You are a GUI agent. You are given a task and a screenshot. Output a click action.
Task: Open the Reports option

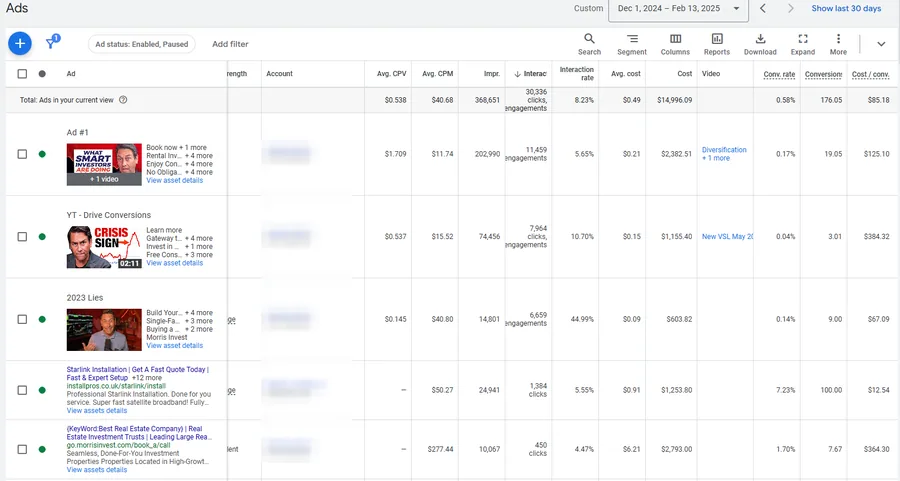717,44
